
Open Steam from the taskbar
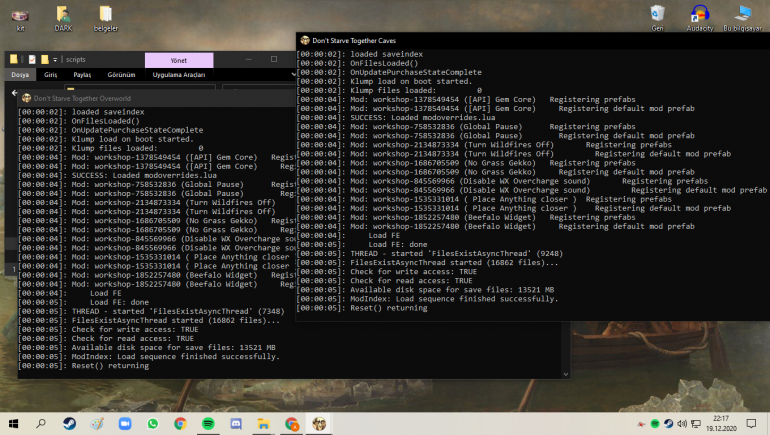coord(69,423)
